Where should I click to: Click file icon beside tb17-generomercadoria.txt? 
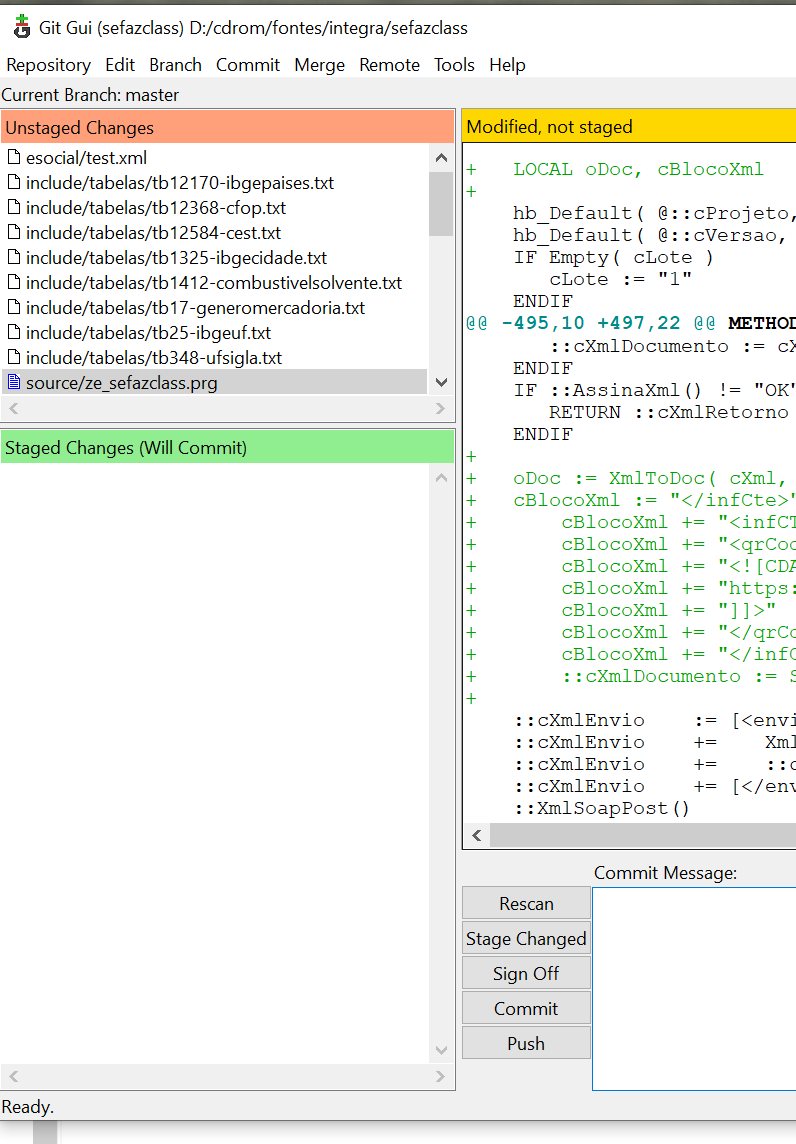(14, 308)
